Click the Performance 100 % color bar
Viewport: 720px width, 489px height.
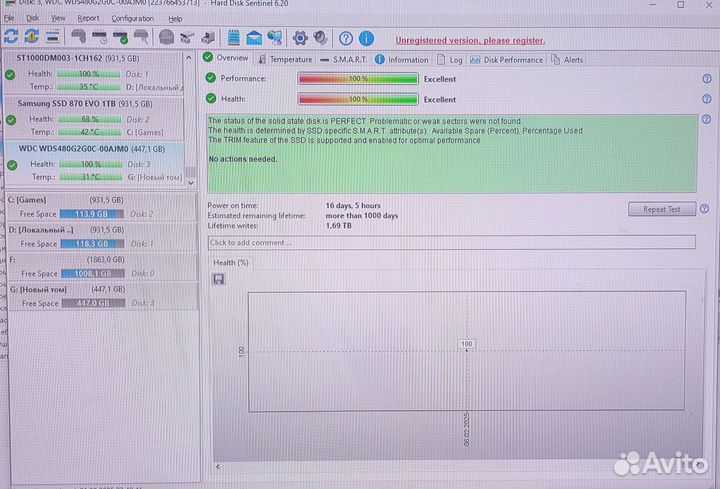pyautogui.click(x=358, y=79)
